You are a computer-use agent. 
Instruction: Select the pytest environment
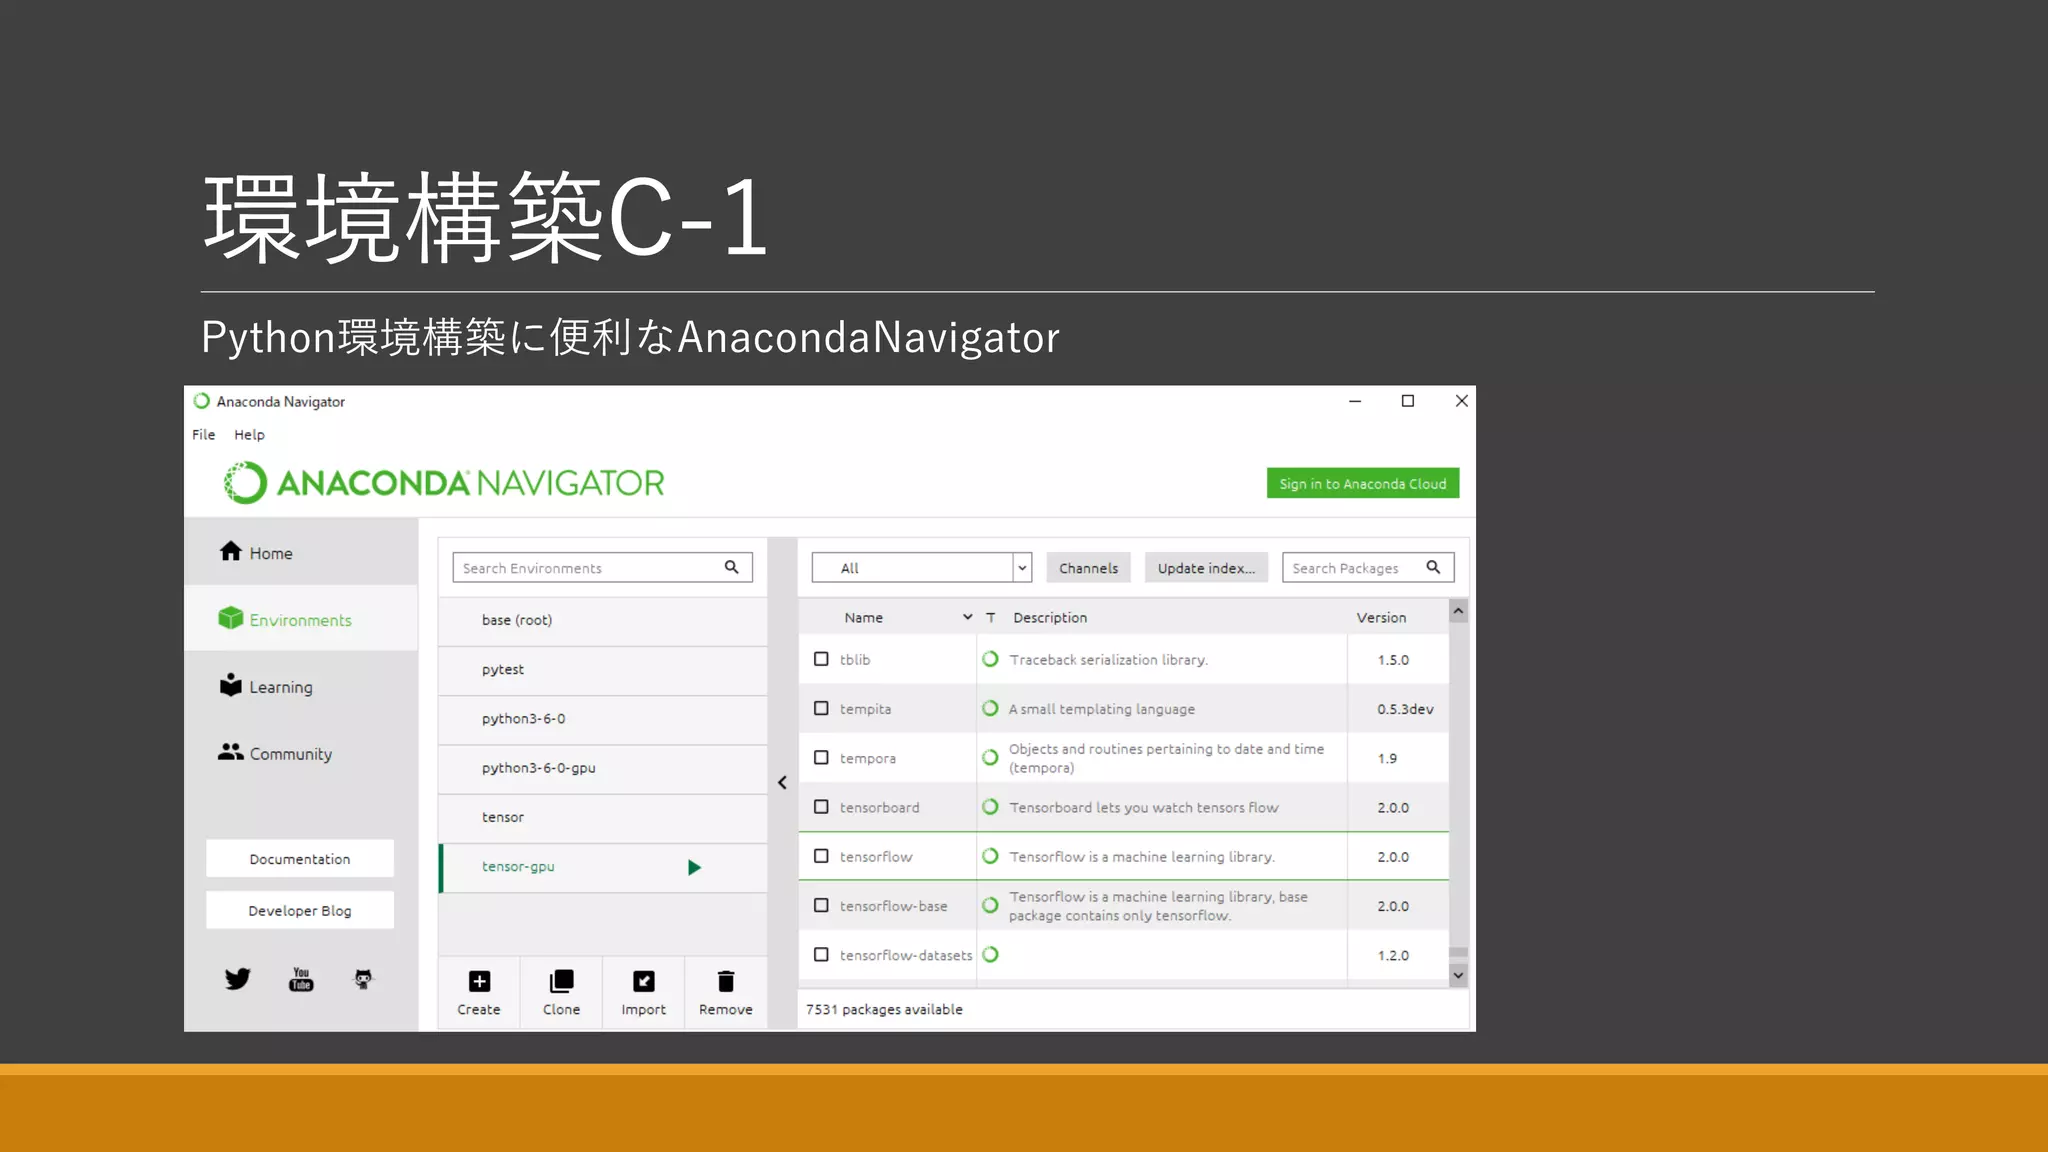[603, 670]
